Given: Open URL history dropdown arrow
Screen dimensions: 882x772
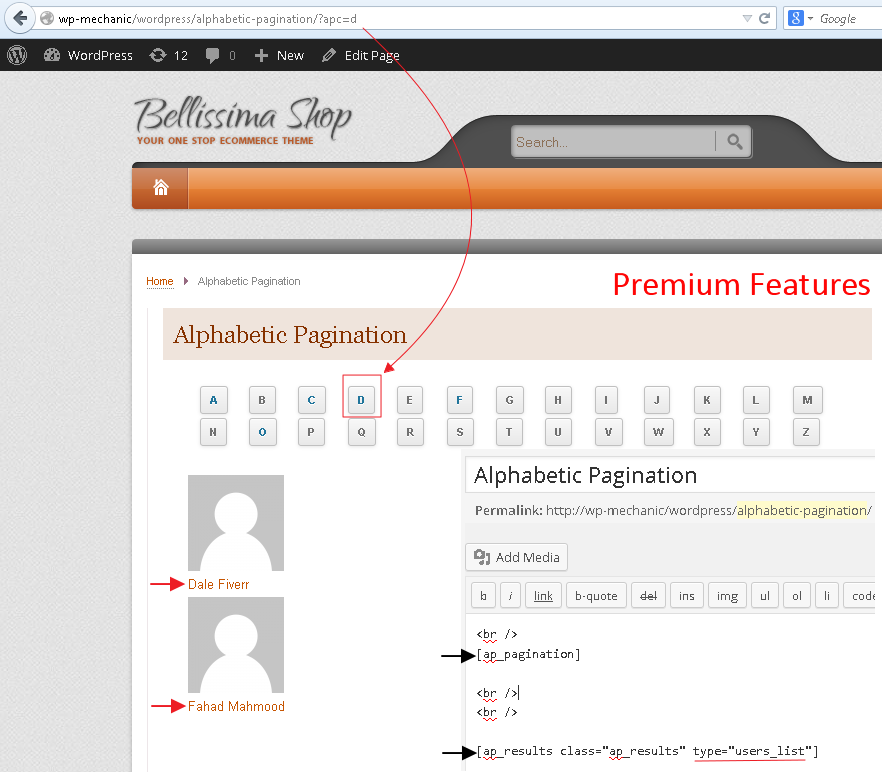Looking at the screenshot, I should click(747, 19).
